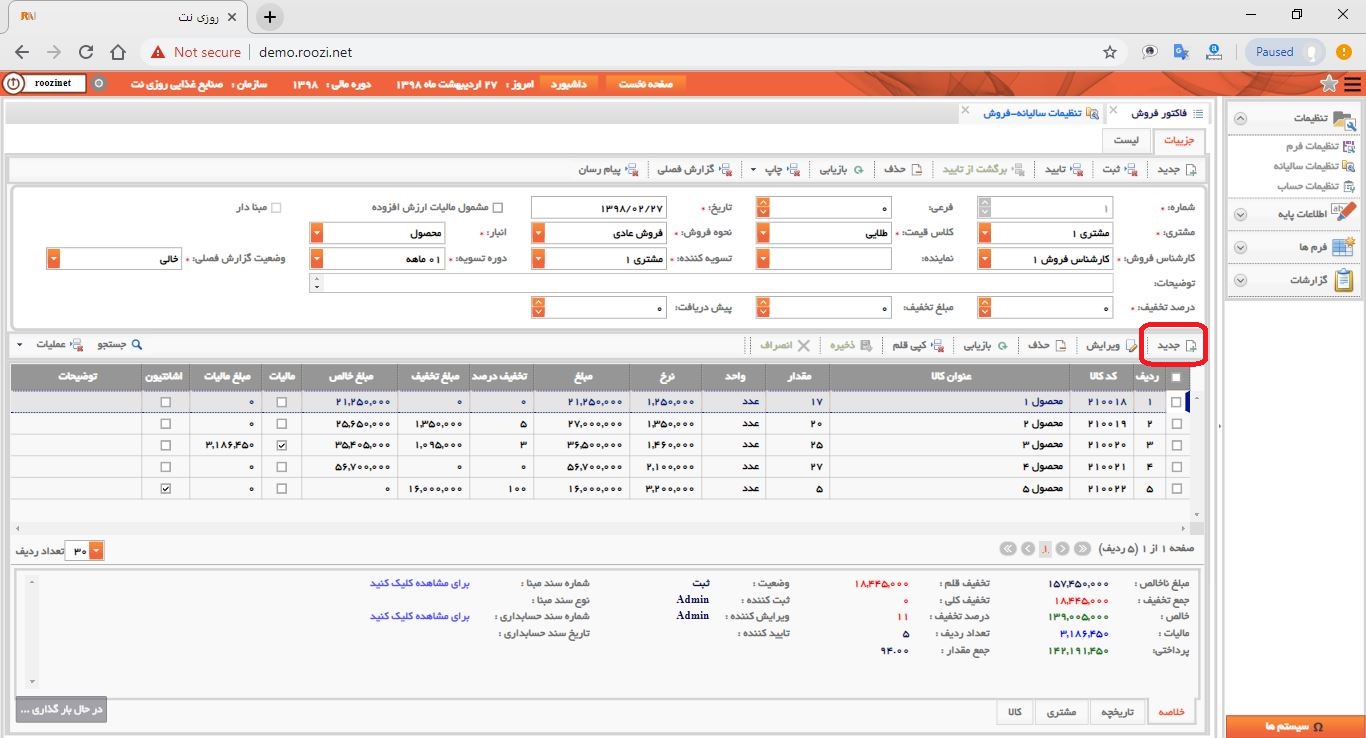The height and width of the screenshot is (738, 1366).
Task: Open تنظیمات سالانه in the sidebar
Action: click(x=1313, y=166)
